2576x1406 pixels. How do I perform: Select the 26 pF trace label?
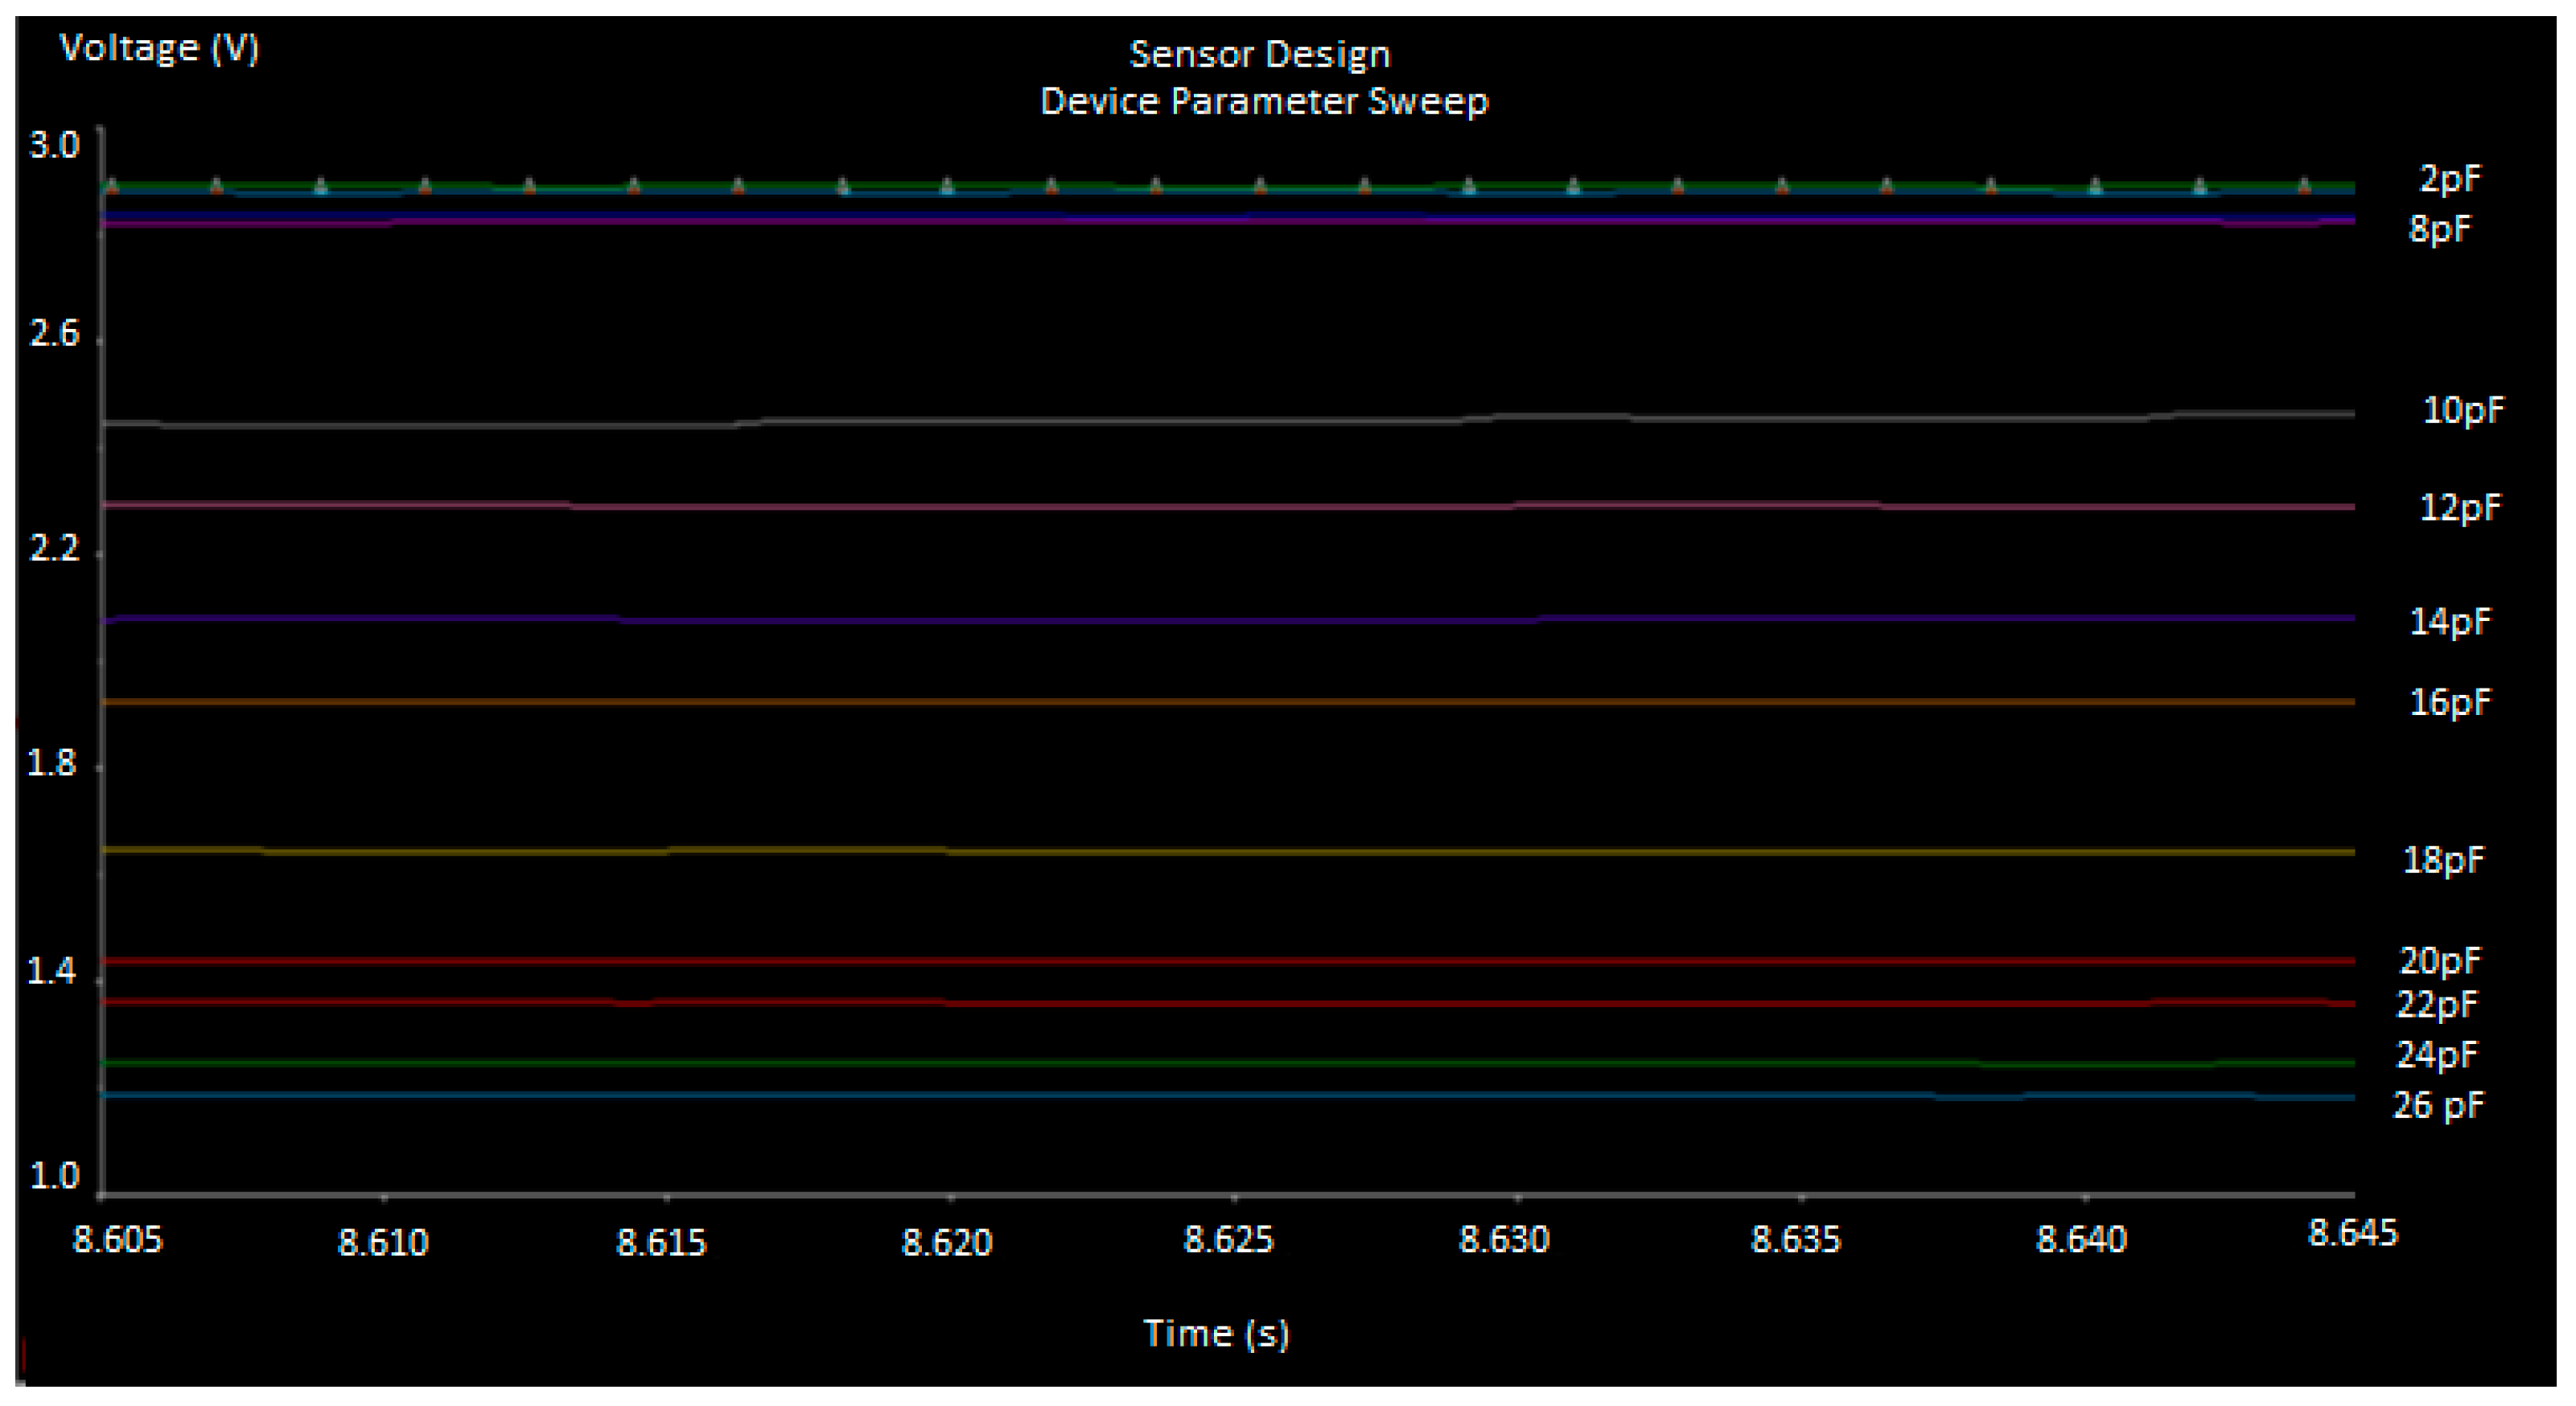[x=2438, y=1106]
